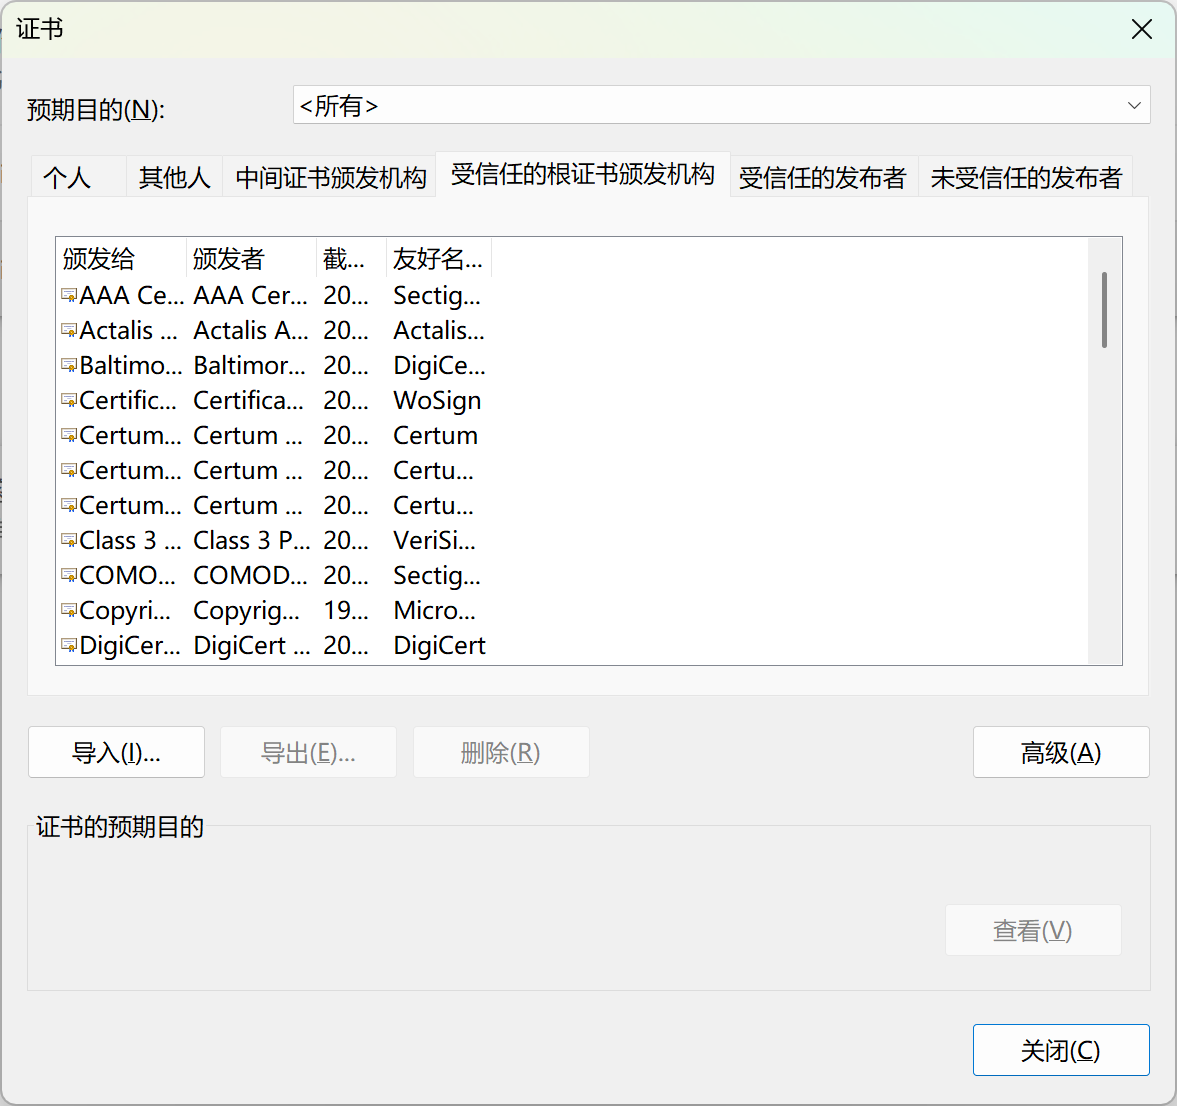1177x1106 pixels.
Task: Open the 未受信任的发布者 tab
Action: click(1026, 177)
